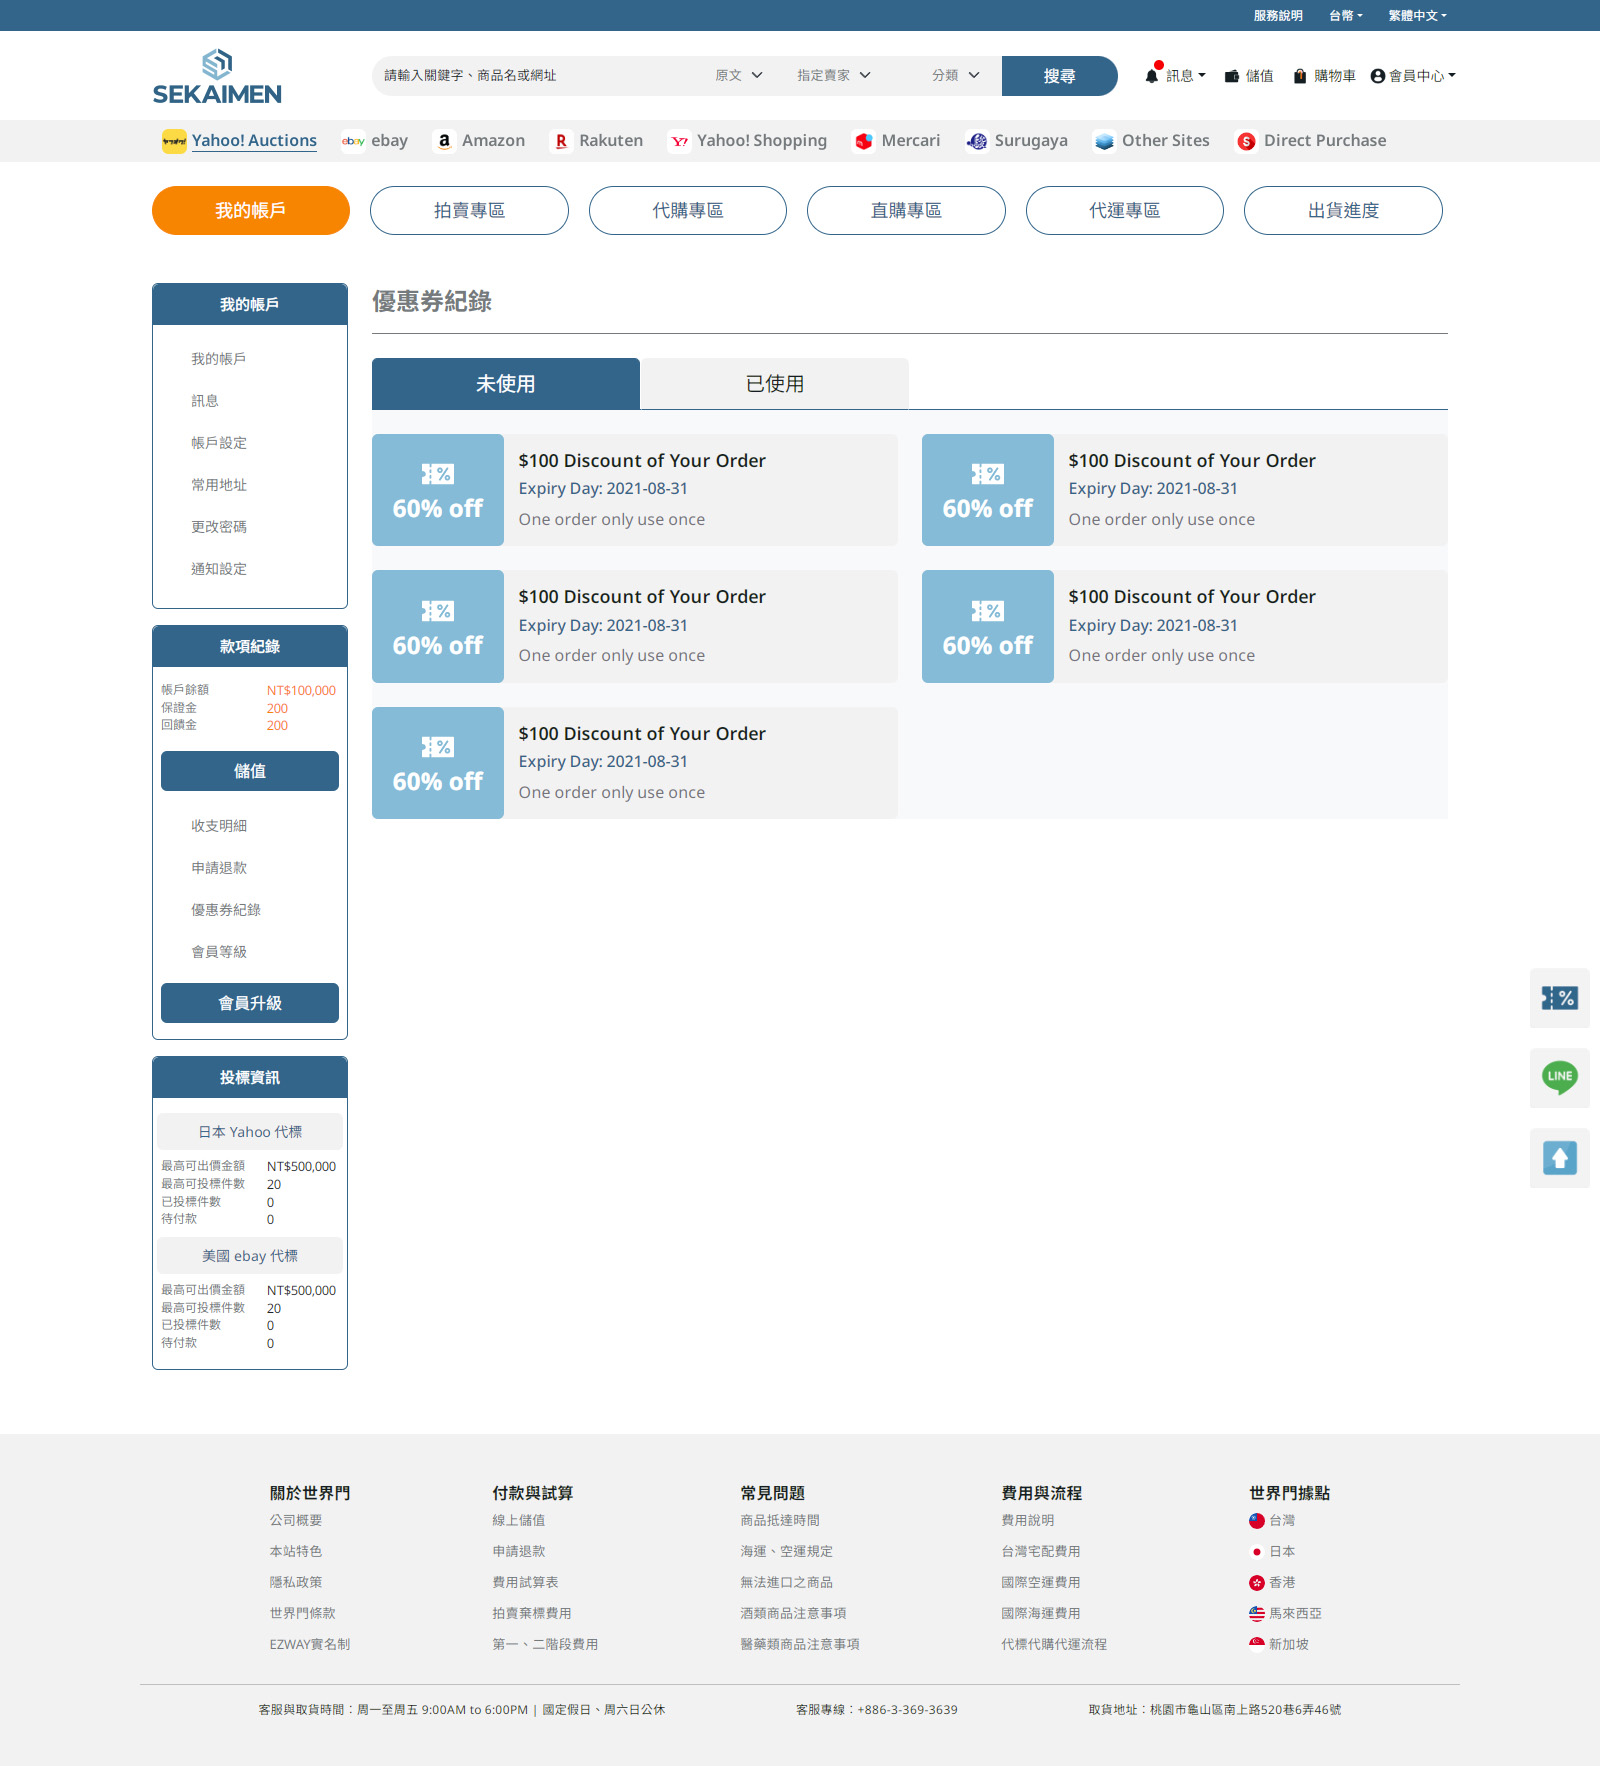Screen dimensions: 1600x1766
Task: Click the wallet top-up icon in header
Action: pyautogui.click(x=1232, y=76)
